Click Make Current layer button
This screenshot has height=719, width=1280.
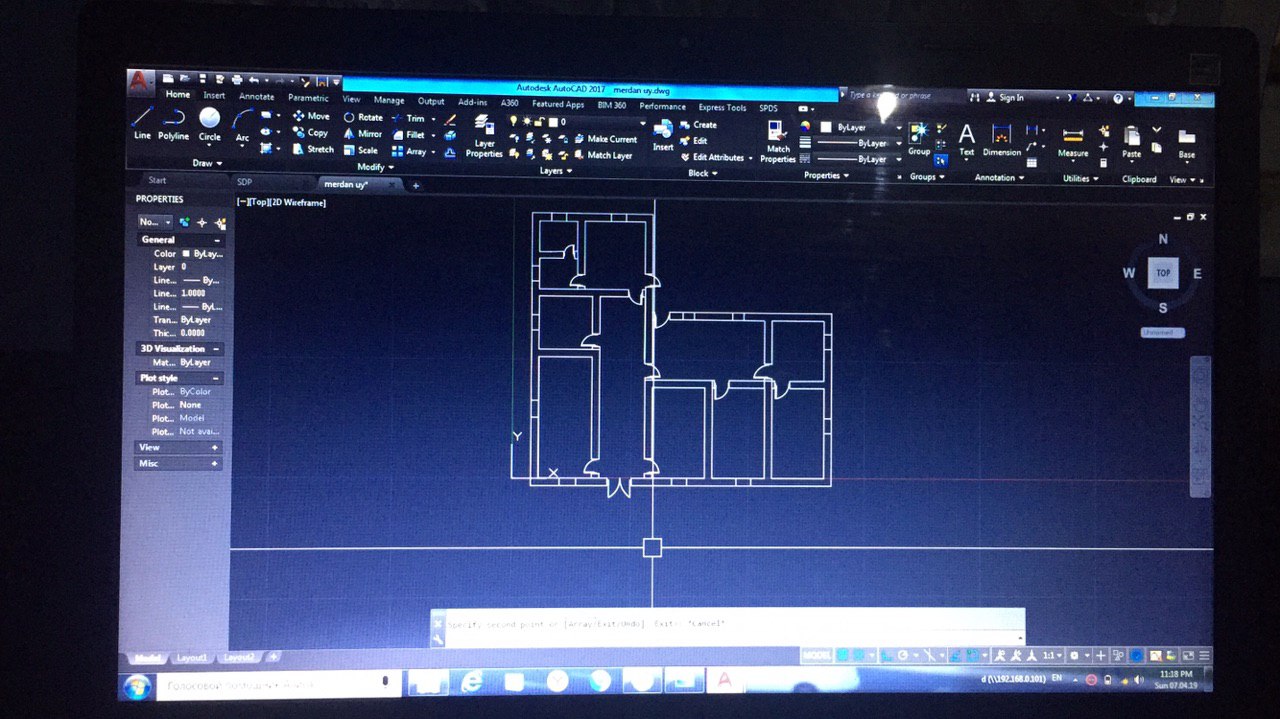tap(605, 139)
